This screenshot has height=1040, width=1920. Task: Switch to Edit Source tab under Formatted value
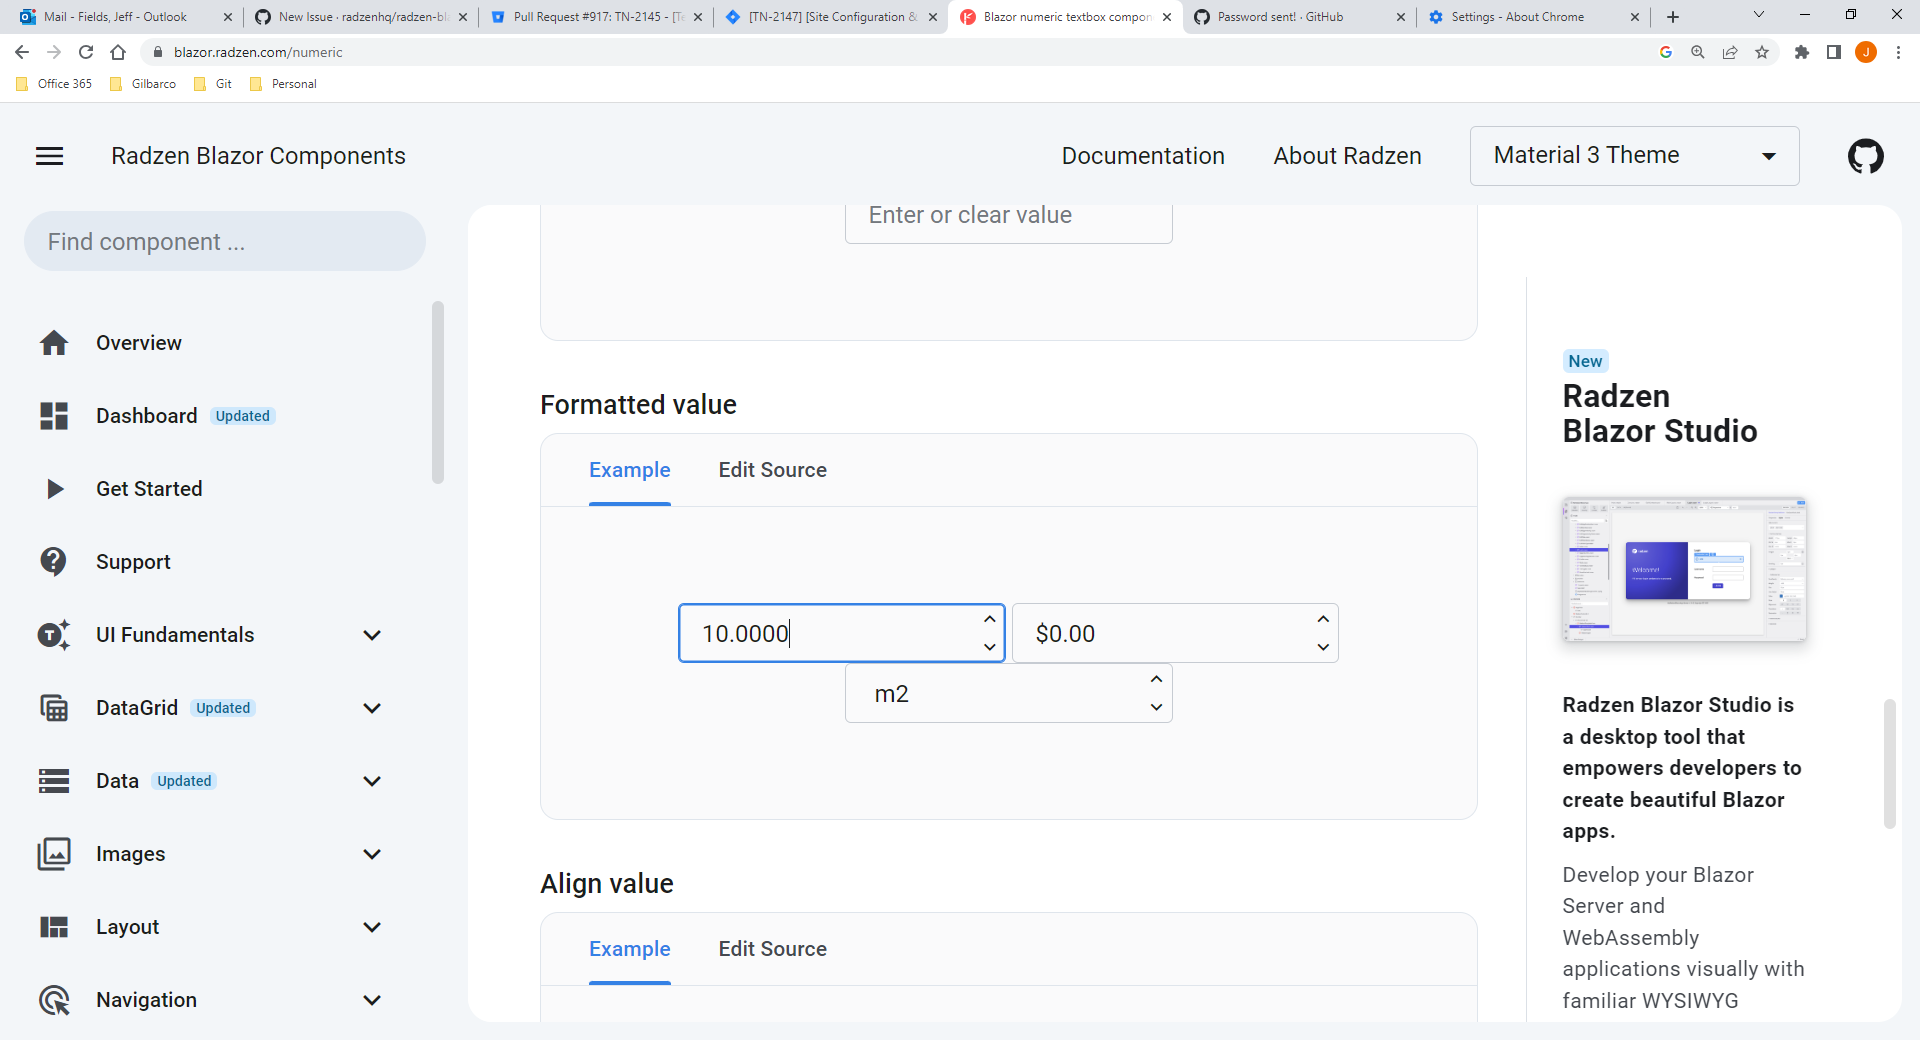773,470
